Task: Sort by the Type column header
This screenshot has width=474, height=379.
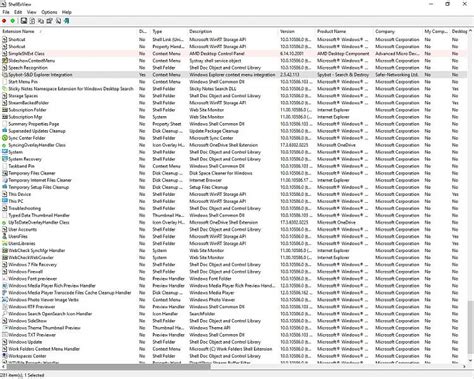Action: [169, 31]
